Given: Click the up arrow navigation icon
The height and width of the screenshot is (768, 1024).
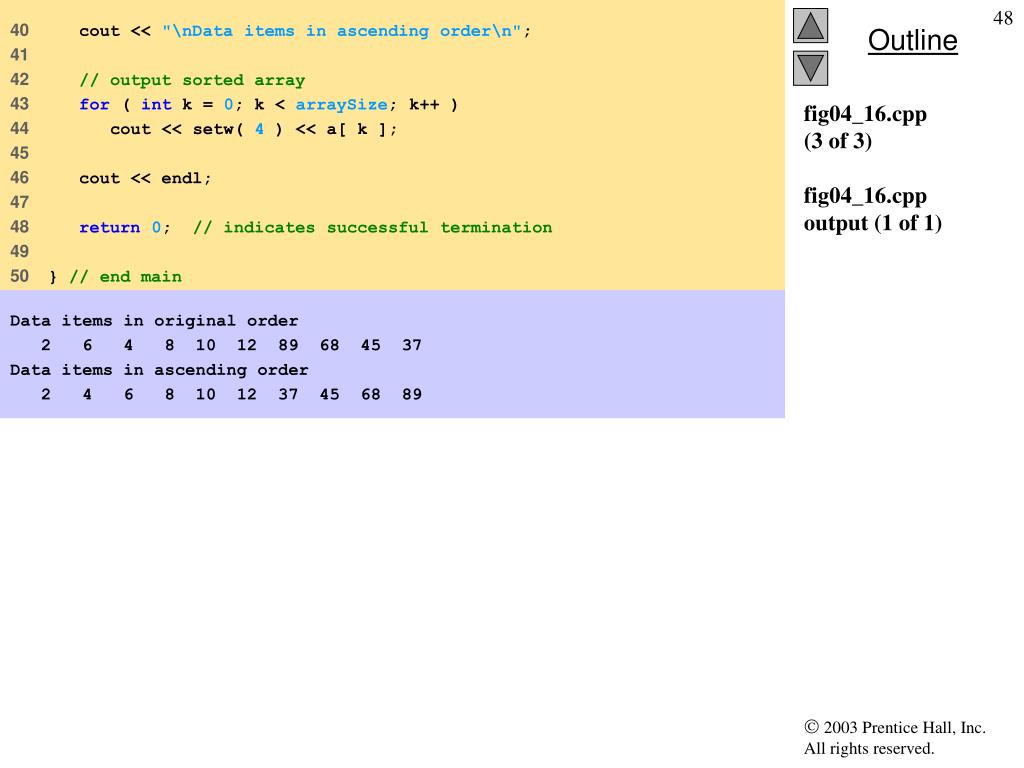Looking at the screenshot, I should (810, 25).
